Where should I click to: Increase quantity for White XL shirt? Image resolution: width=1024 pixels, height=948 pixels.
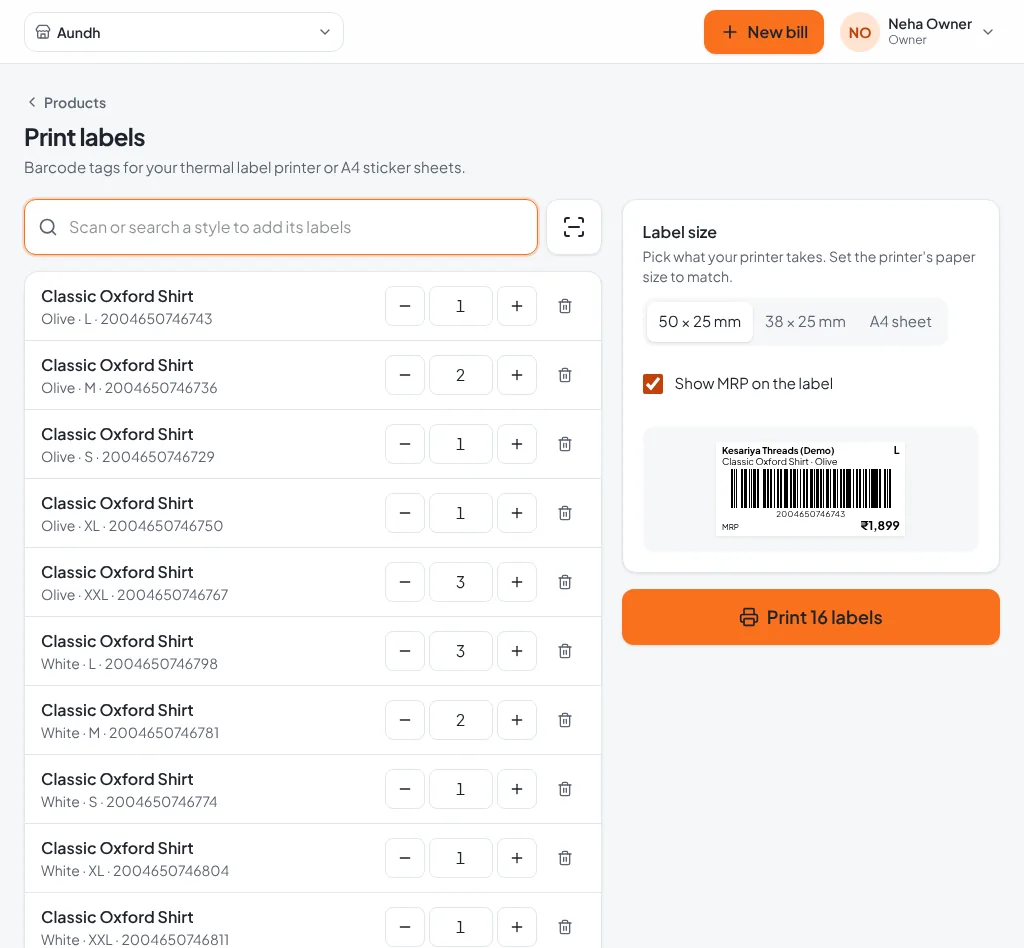tap(517, 858)
